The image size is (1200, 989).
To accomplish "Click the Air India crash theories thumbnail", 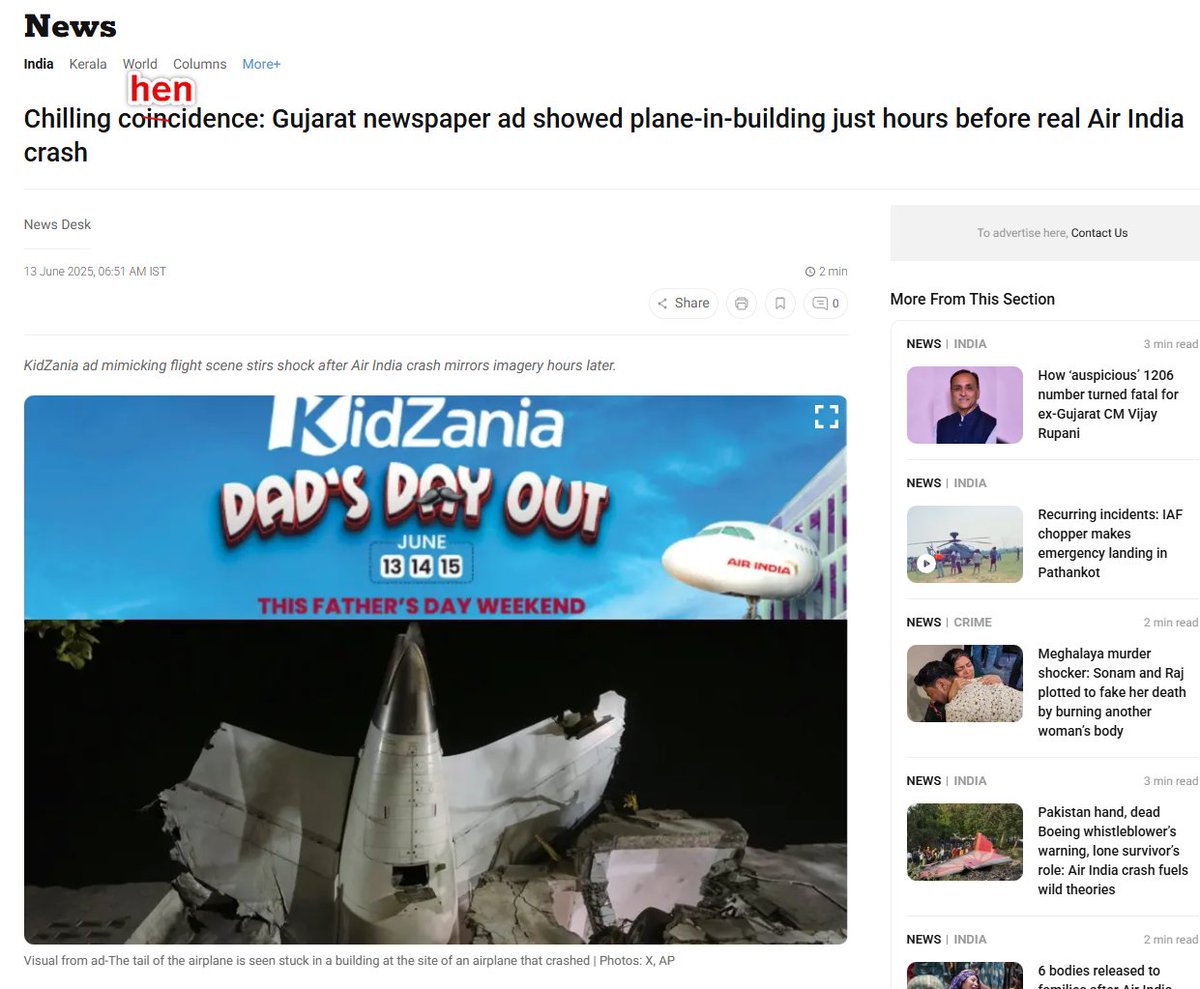I will tap(965, 842).
